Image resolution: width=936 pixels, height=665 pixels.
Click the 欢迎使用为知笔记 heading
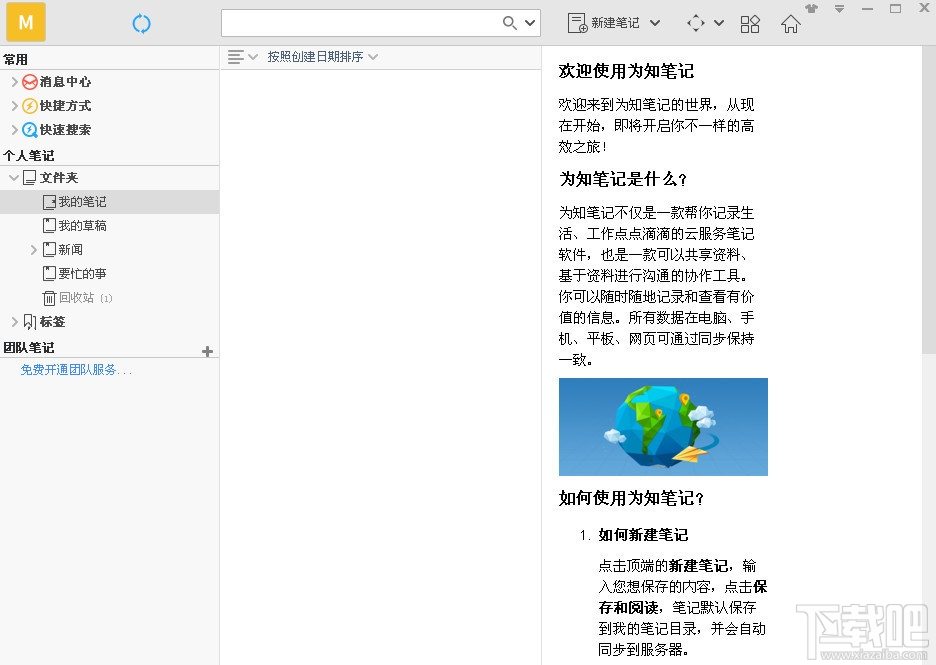click(x=626, y=71)
